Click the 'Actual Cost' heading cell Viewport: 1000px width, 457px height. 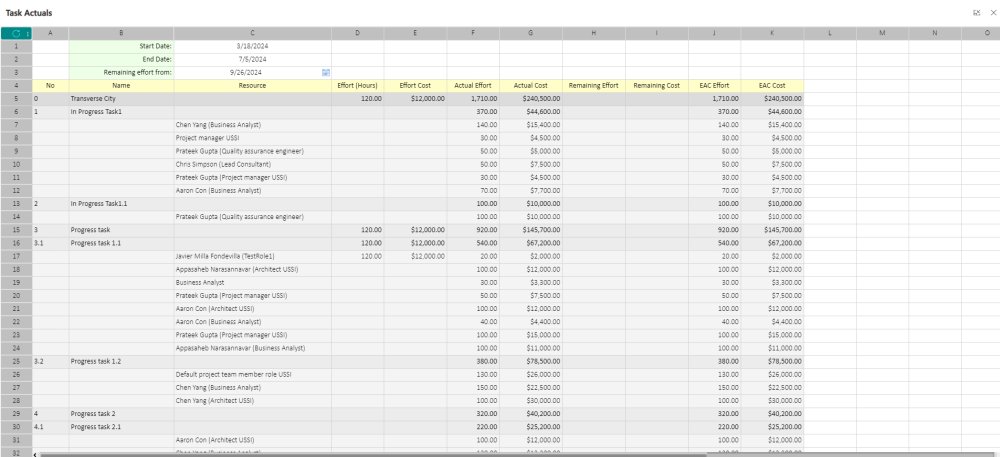531,85
